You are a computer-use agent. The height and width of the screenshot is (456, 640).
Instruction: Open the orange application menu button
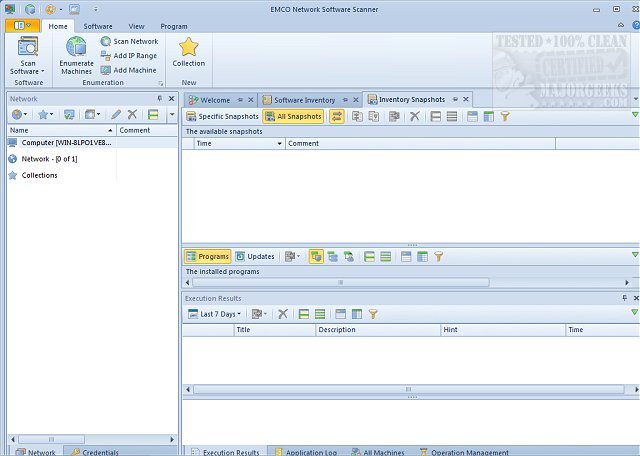(22, 26)
